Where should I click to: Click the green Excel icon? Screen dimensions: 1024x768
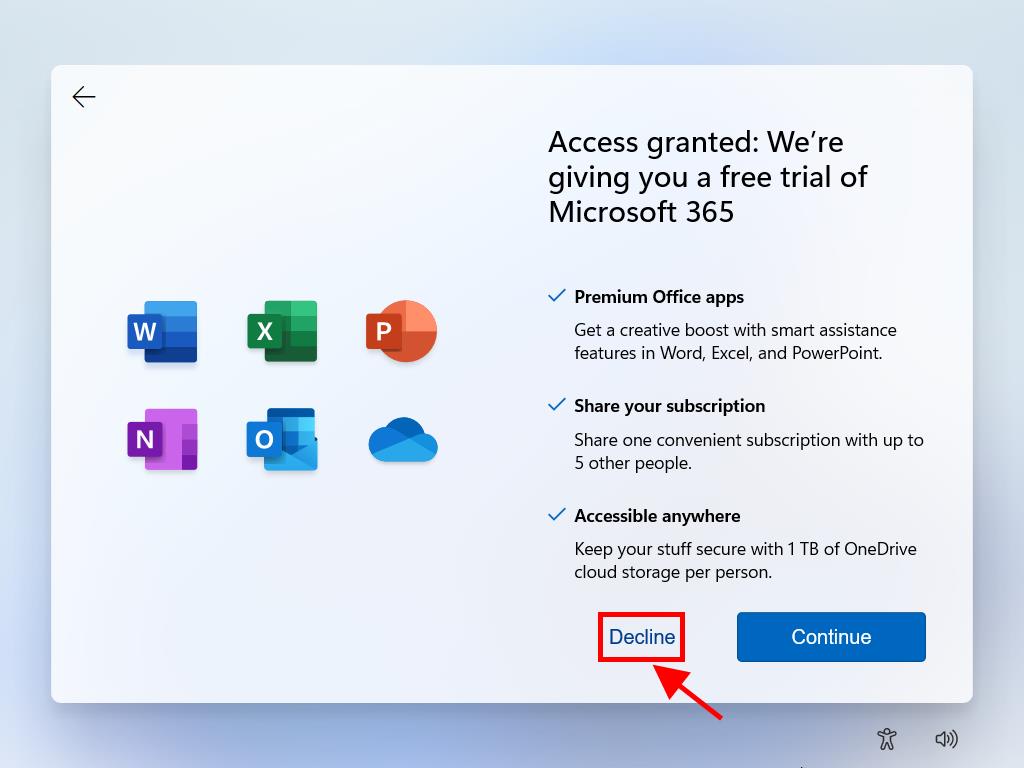(282, 331)
